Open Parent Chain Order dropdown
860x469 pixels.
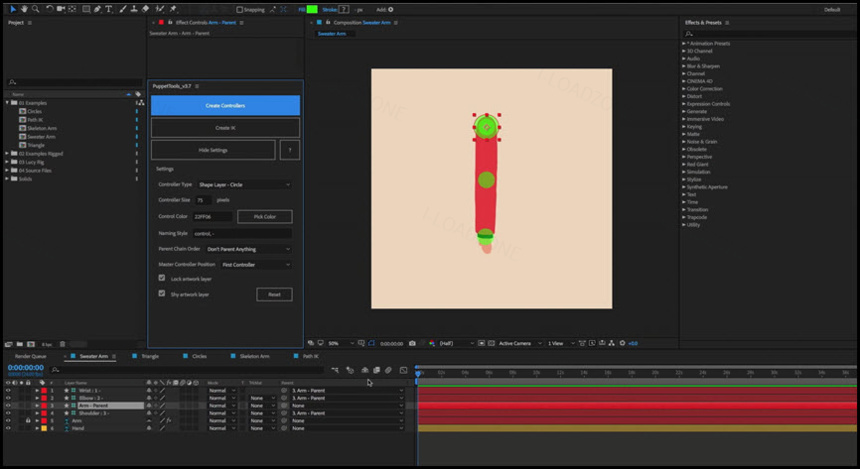tap(248, 249)
